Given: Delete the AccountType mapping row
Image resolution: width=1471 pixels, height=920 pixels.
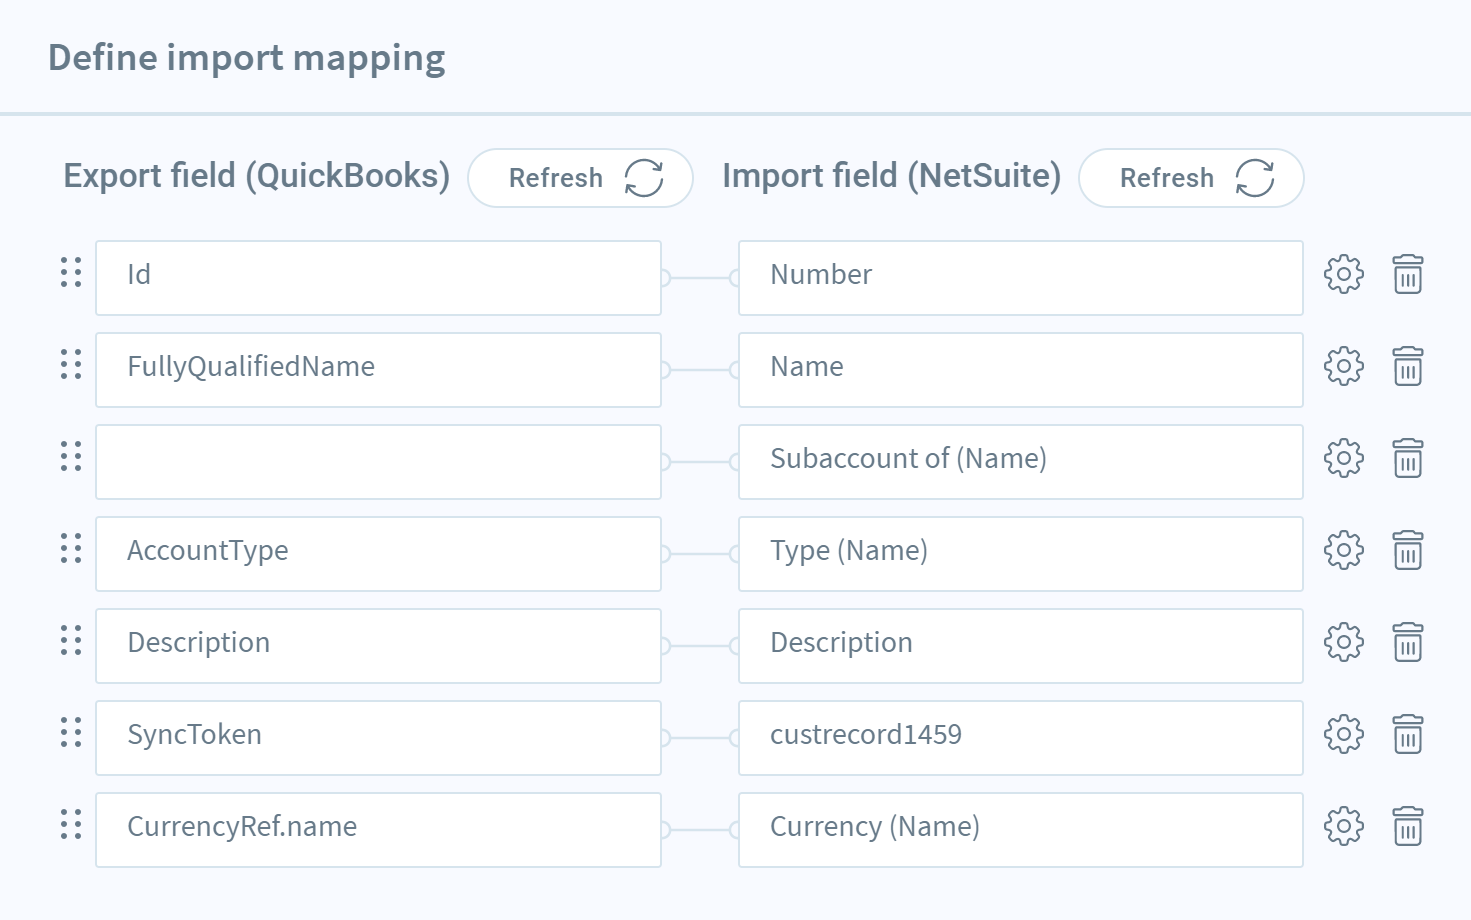Looking at the screenshot, I should coord(1408,550).
